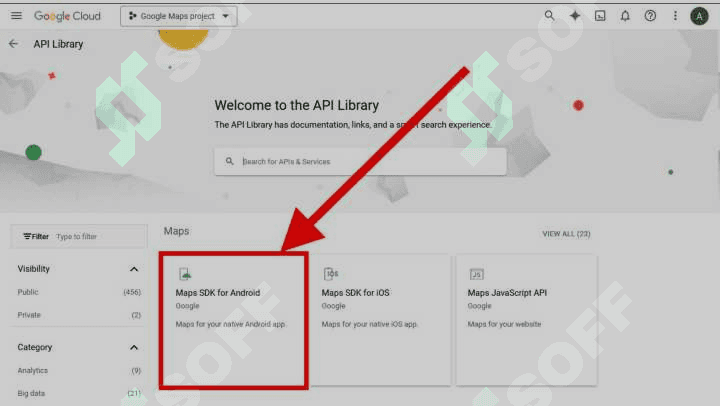720x406 pixels.
Task: Click the top bar search icon
Action: point(549,16)
